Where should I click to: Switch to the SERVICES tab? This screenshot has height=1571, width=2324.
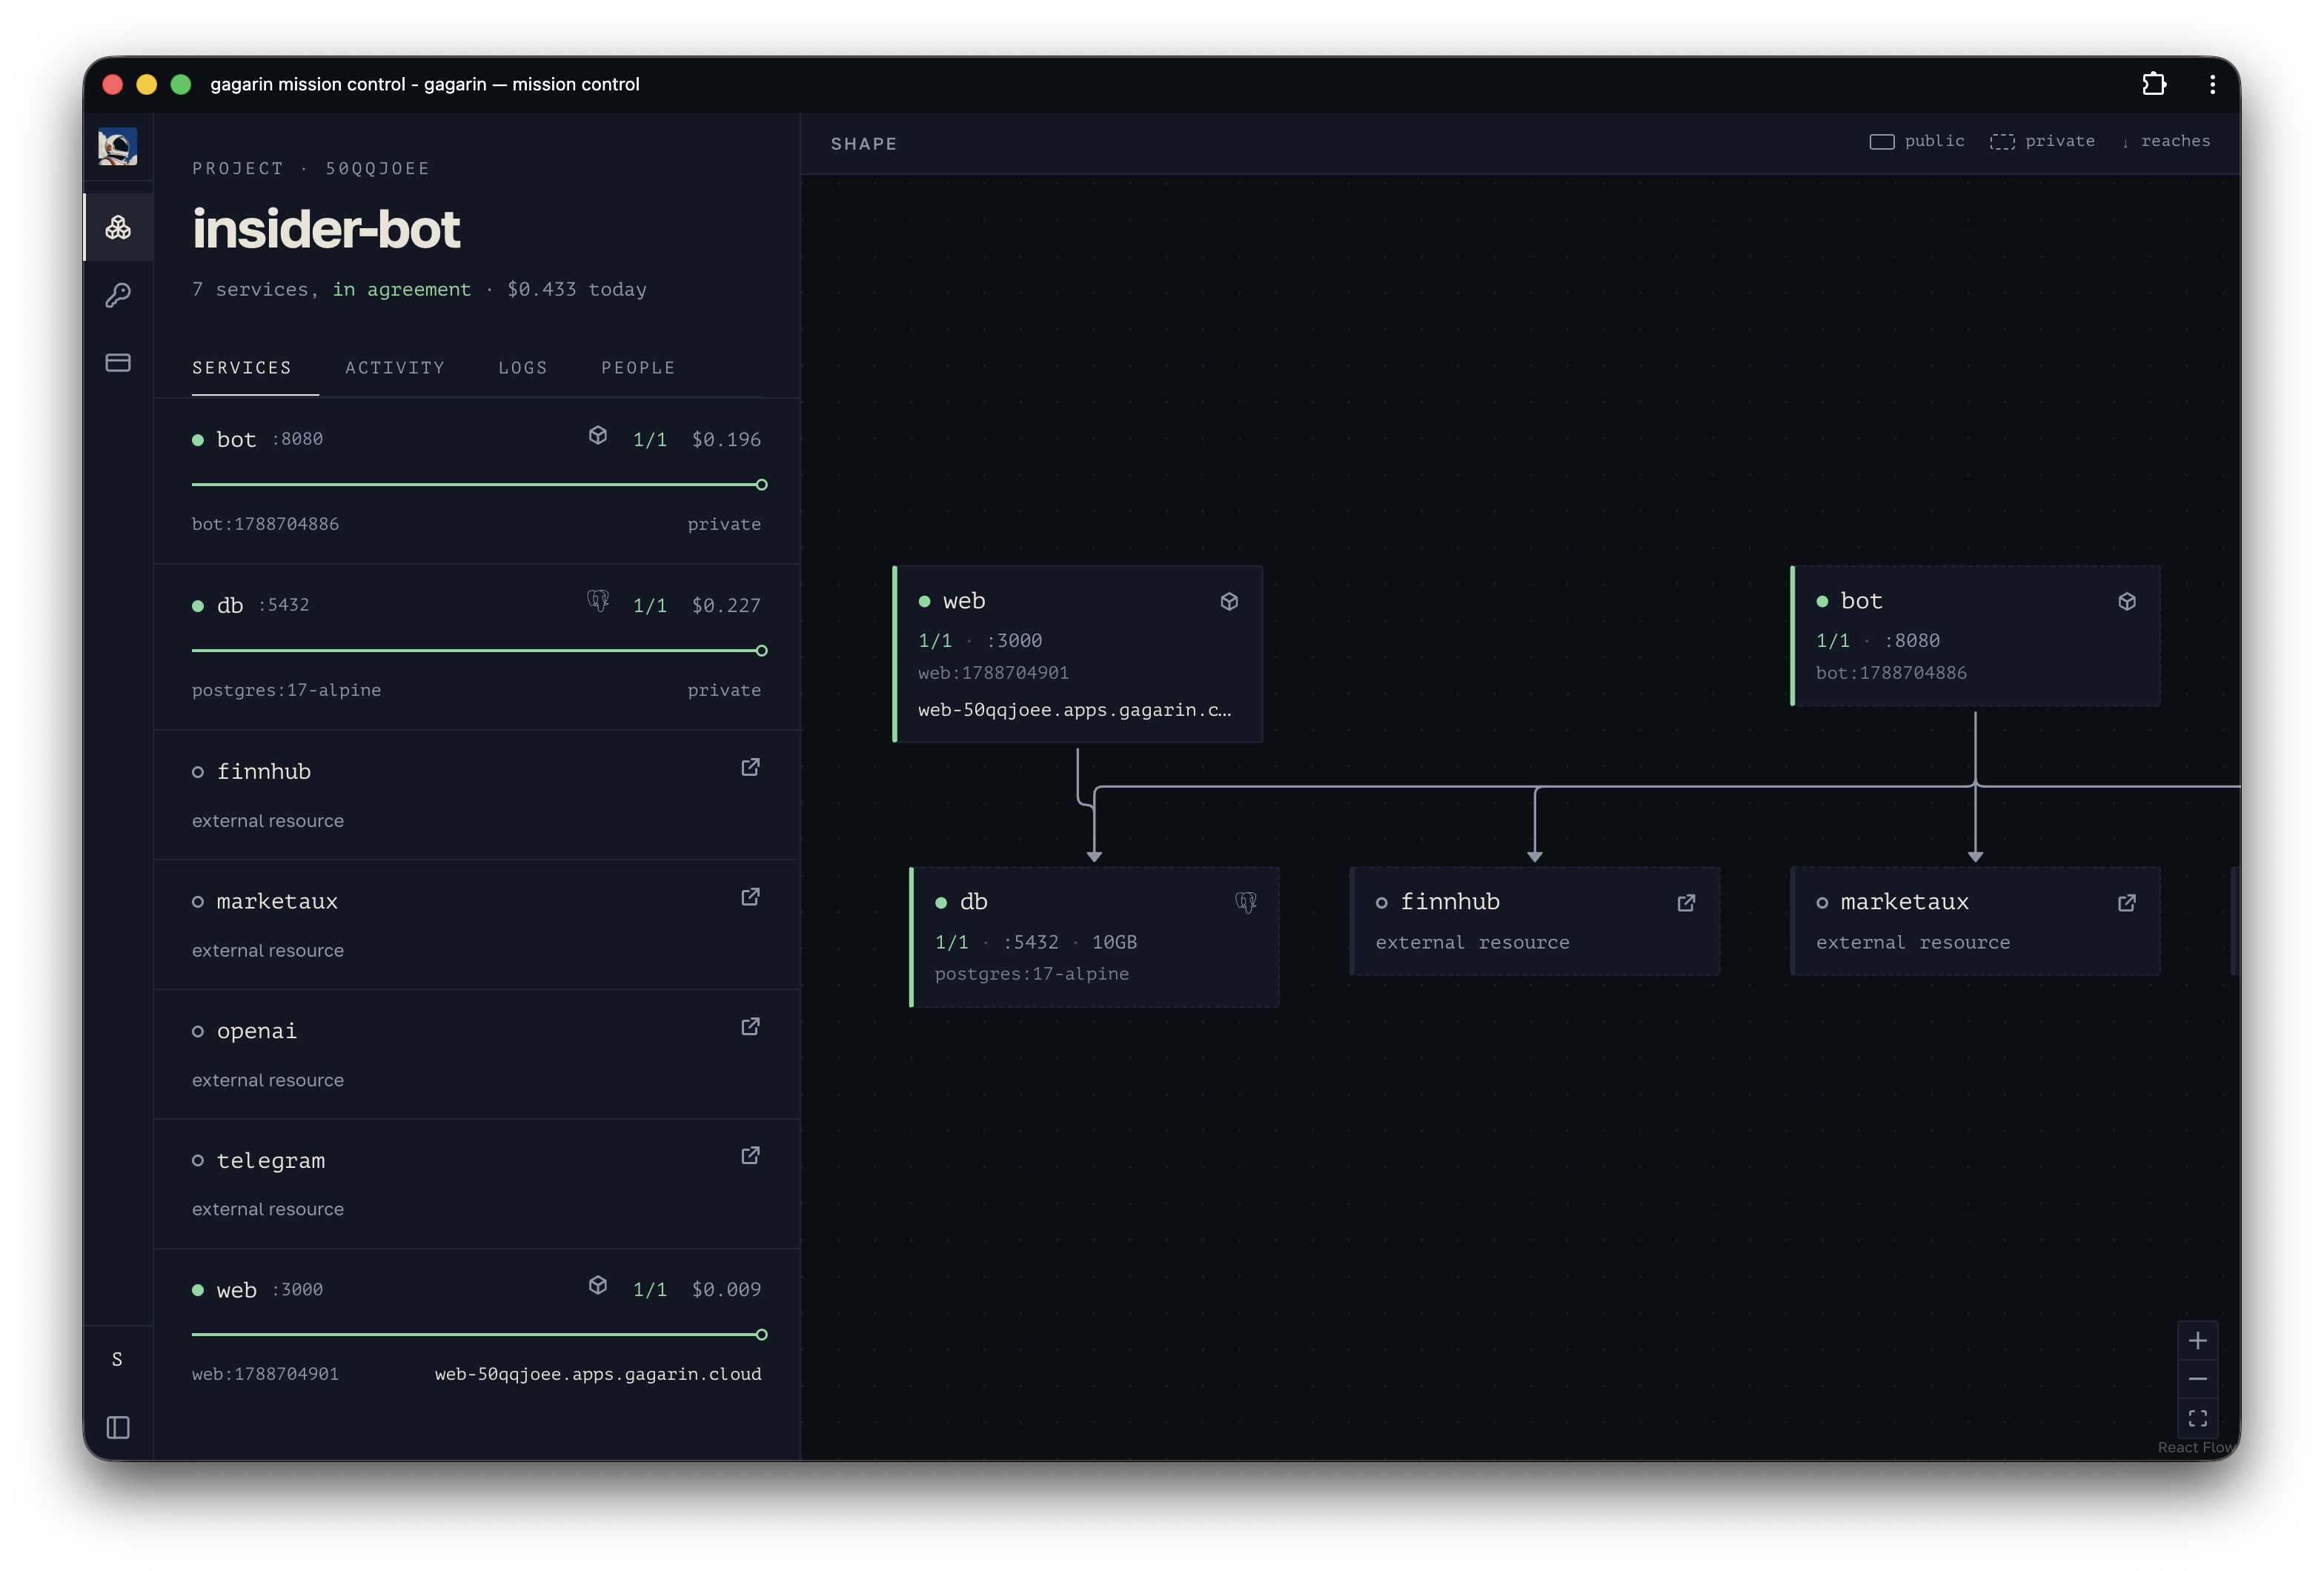pyautogui.click(x=242, y=368)
